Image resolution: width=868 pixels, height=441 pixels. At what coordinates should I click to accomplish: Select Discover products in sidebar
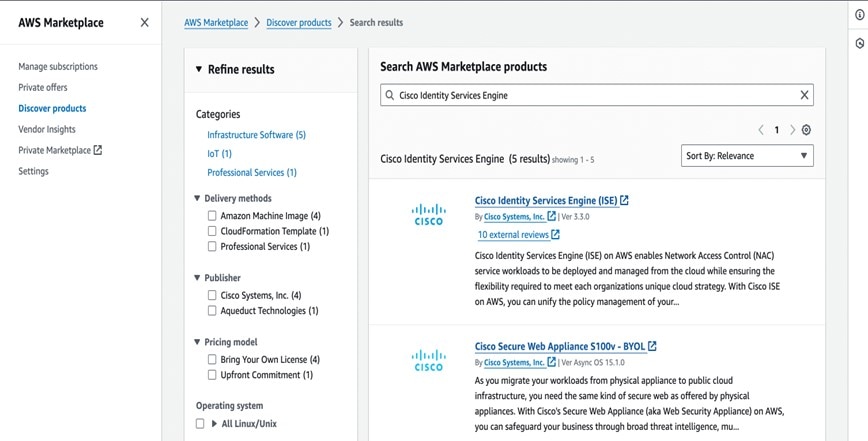pos(52,108)
